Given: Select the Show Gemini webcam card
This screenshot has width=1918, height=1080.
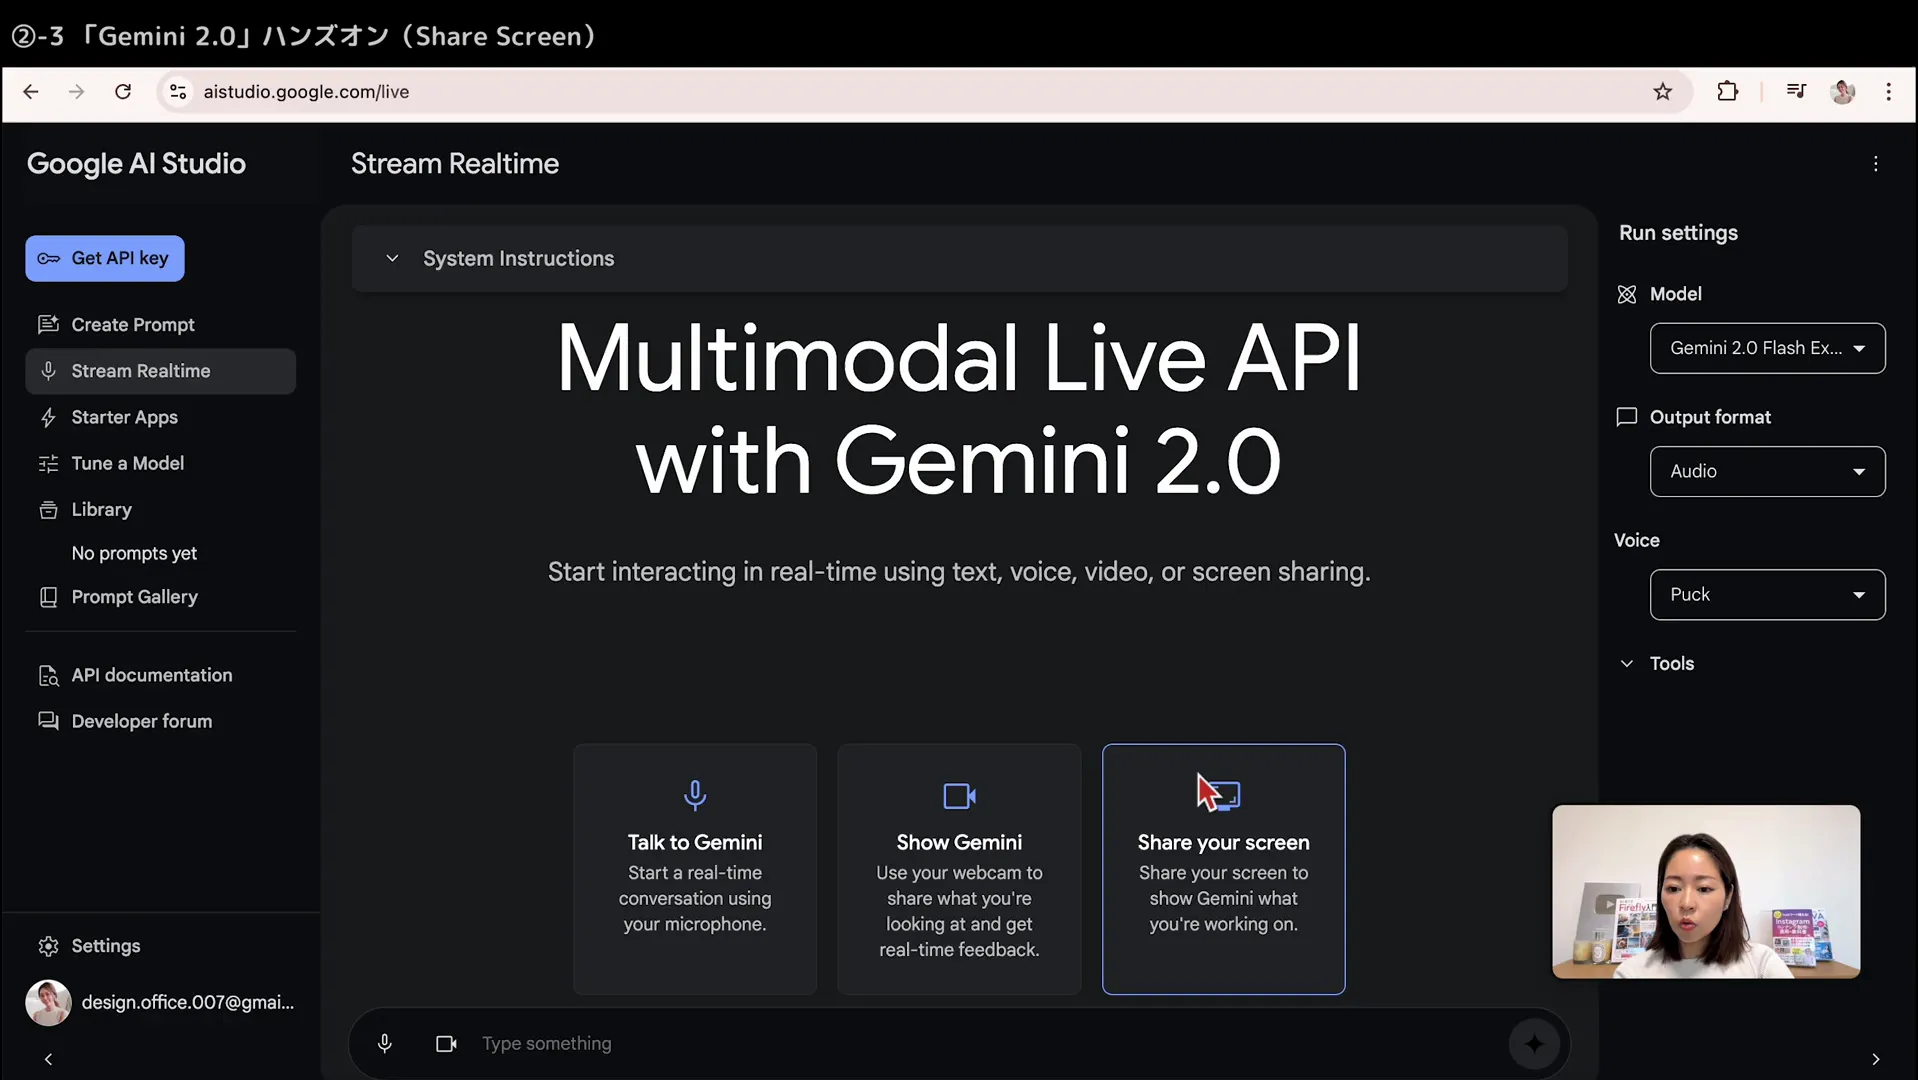Looking at the screenshot, I should point(959,869).
